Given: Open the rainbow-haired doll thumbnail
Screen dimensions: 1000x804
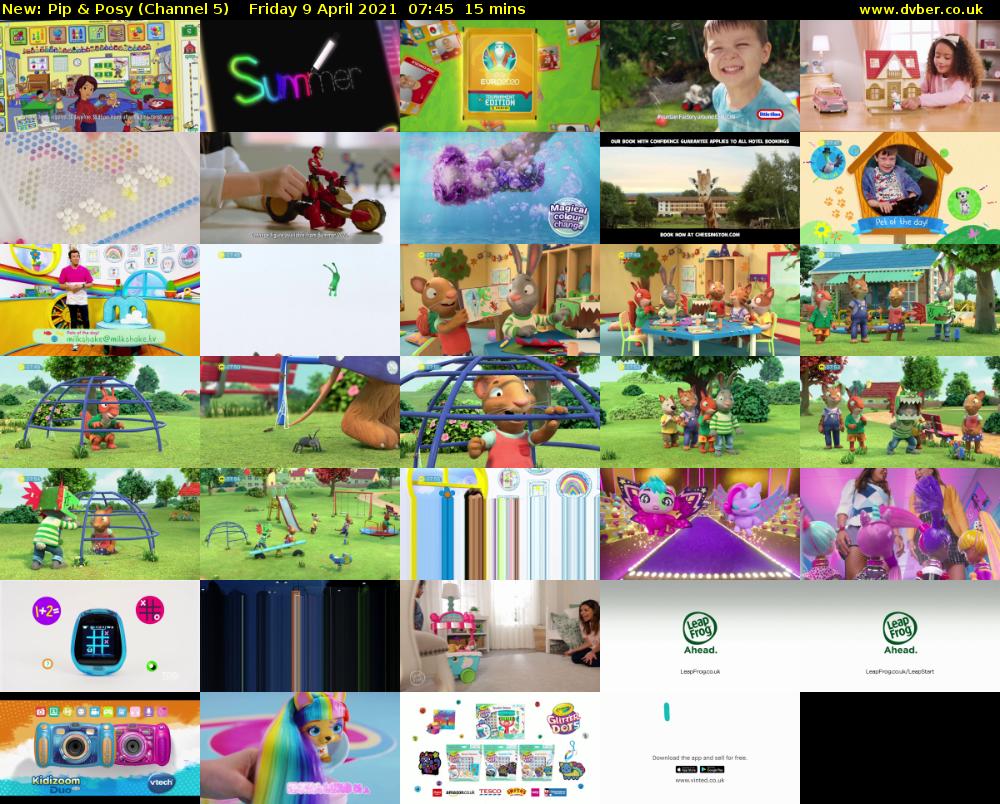Looking at the screenshot, I should pyautogui.click(x=300, y=747).
